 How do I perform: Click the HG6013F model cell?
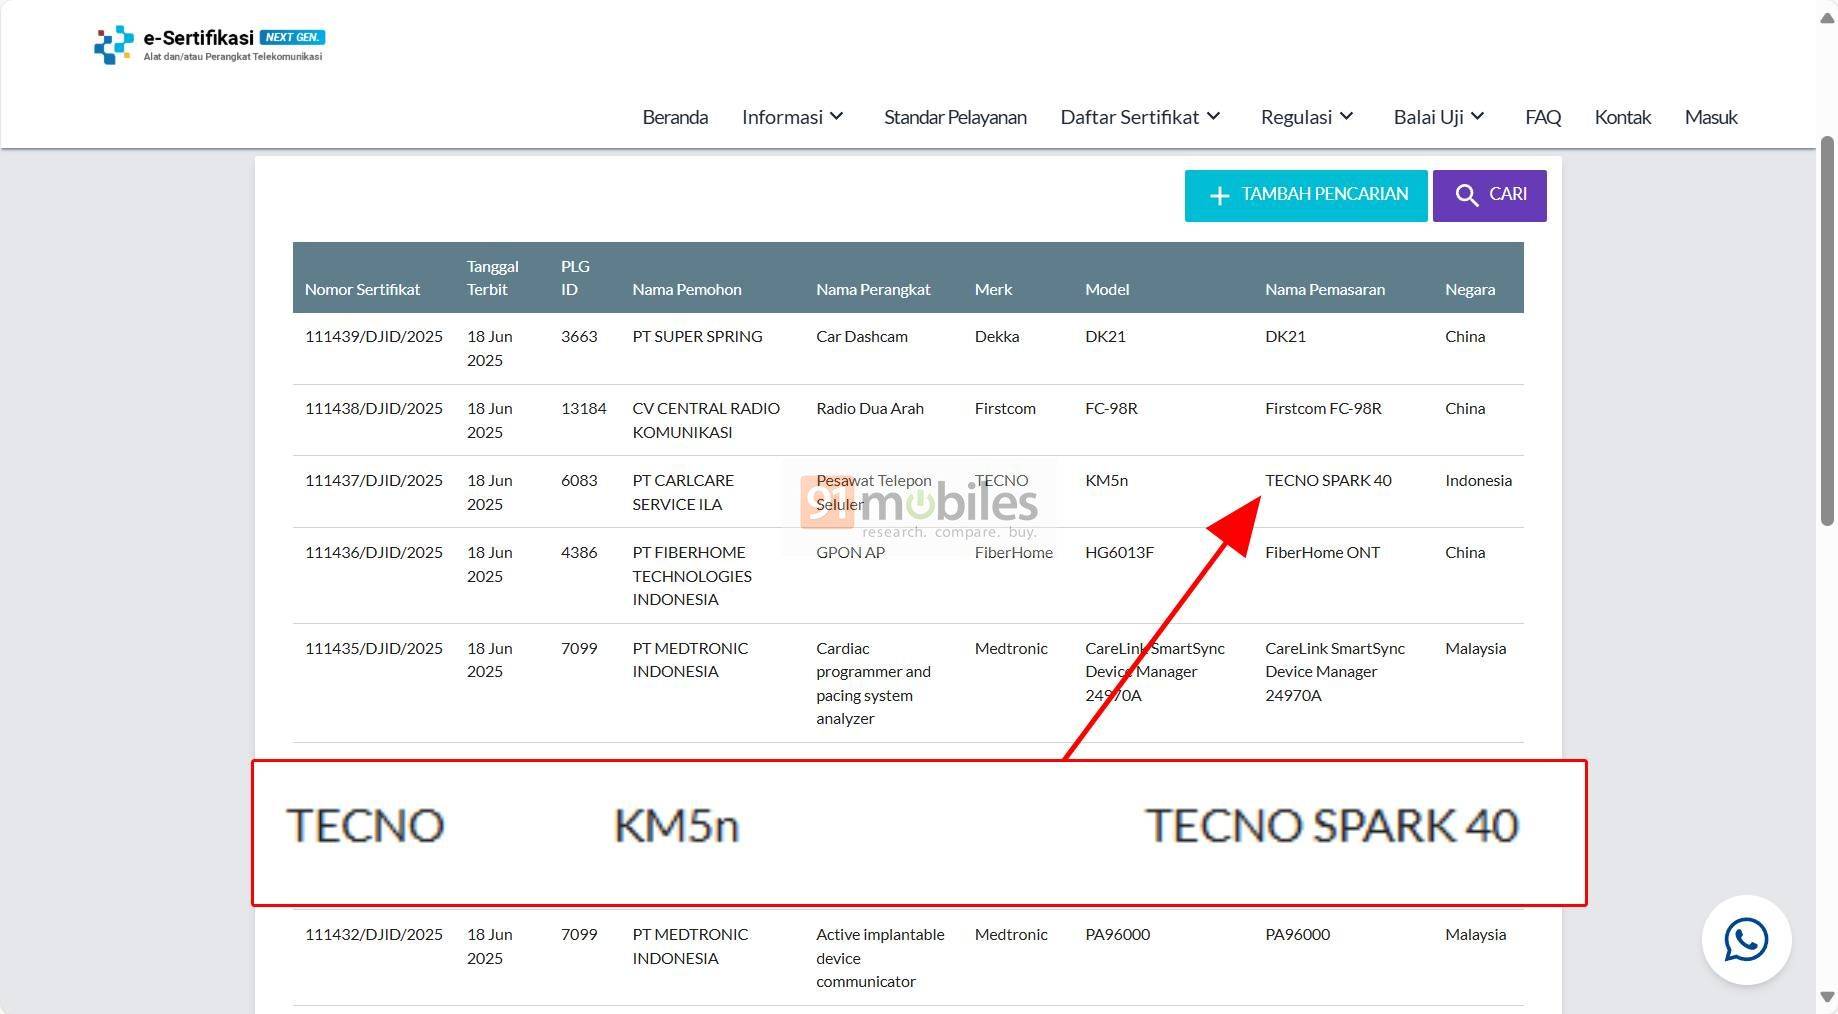point(1119,553)
